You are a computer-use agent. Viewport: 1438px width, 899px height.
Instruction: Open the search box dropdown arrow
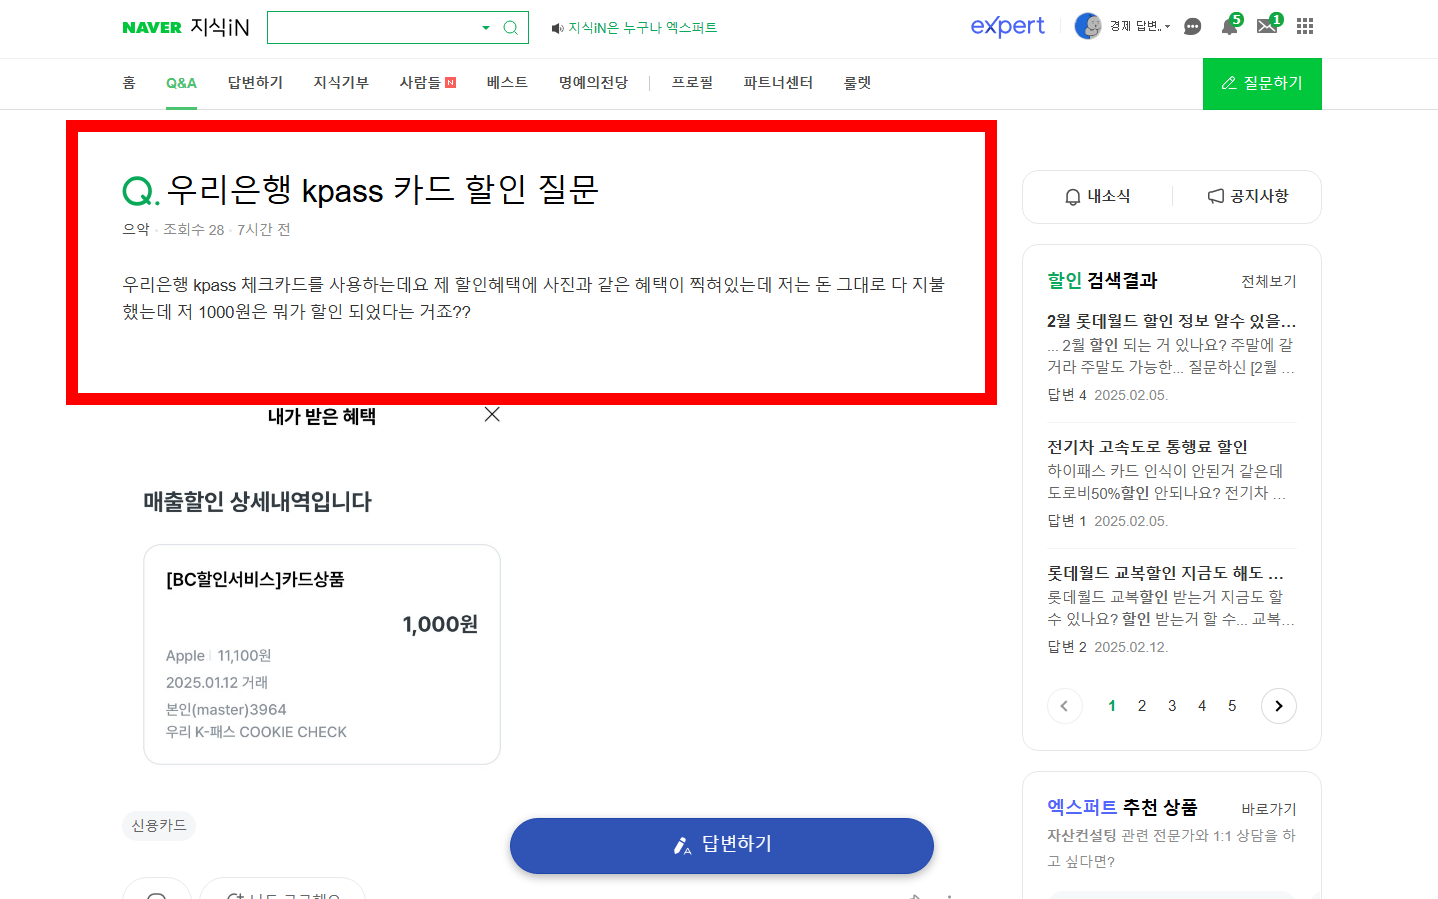click(486, 27)
